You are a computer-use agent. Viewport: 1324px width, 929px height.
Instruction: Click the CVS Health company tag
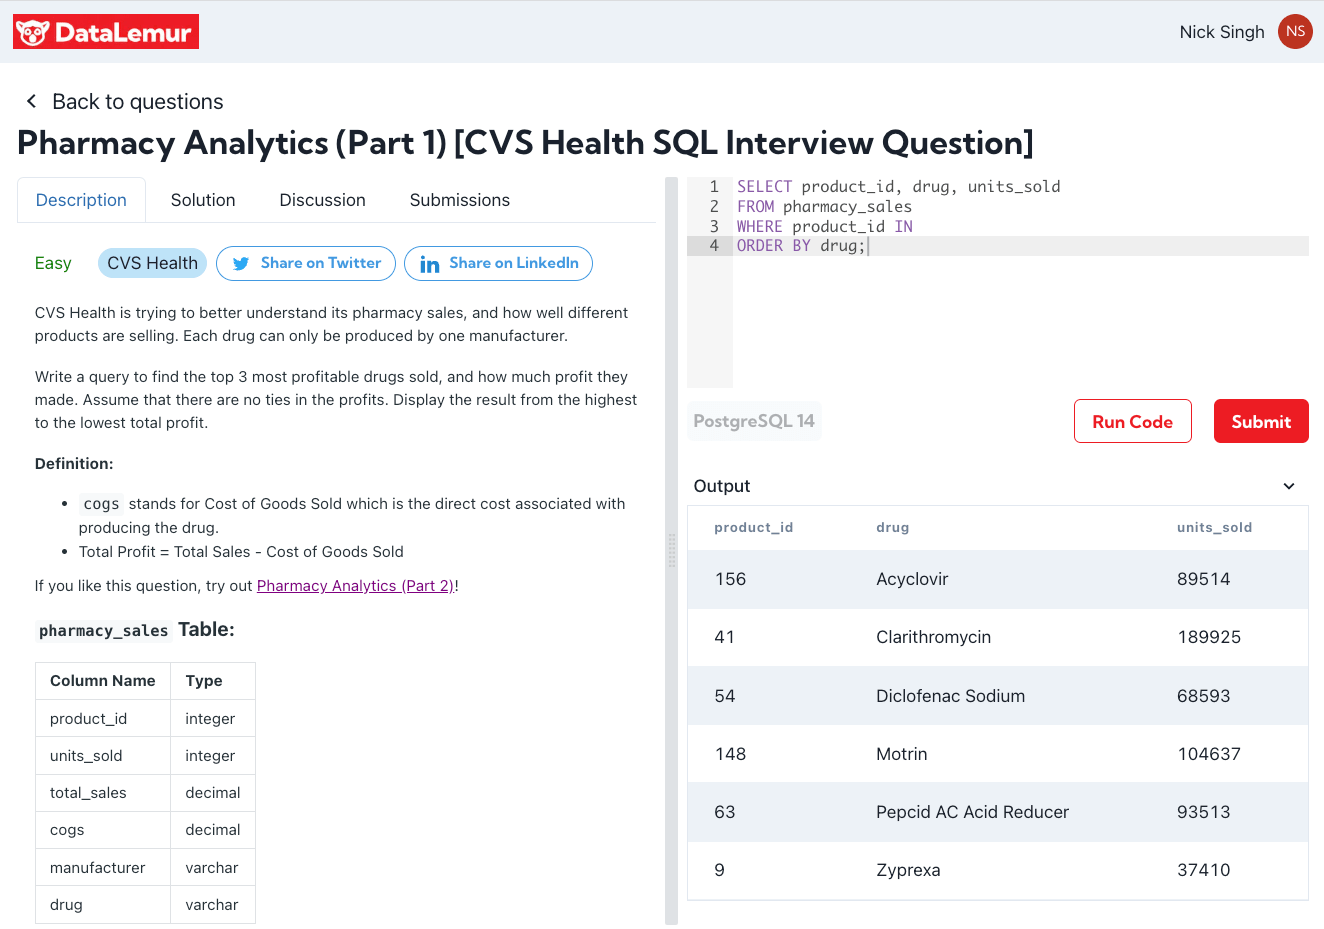152,263
